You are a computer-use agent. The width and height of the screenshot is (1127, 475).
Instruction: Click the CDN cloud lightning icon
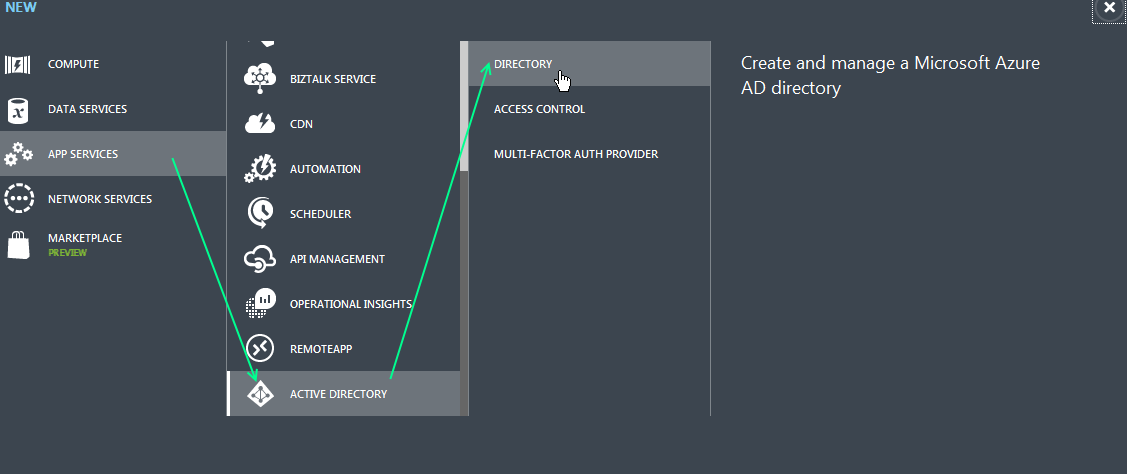[260, 124]
